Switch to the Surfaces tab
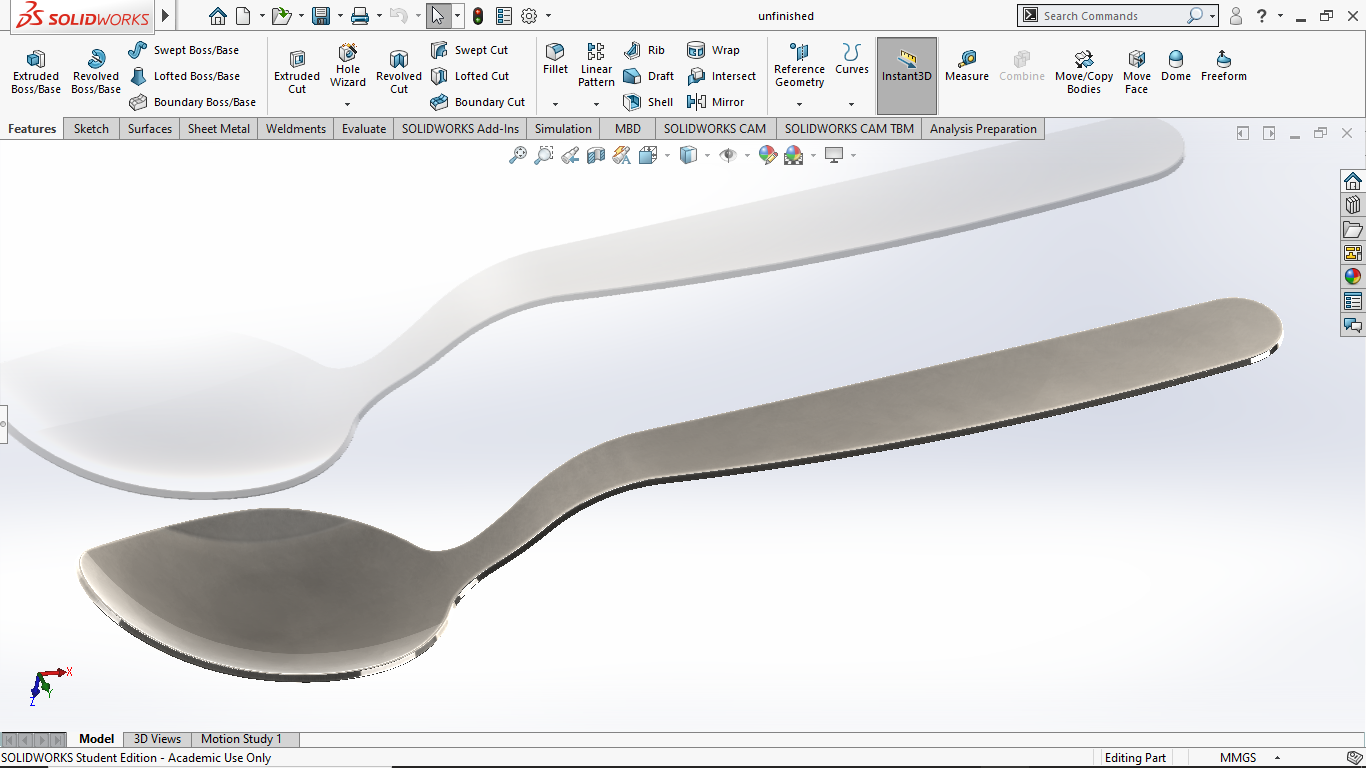 pos(149,128)
